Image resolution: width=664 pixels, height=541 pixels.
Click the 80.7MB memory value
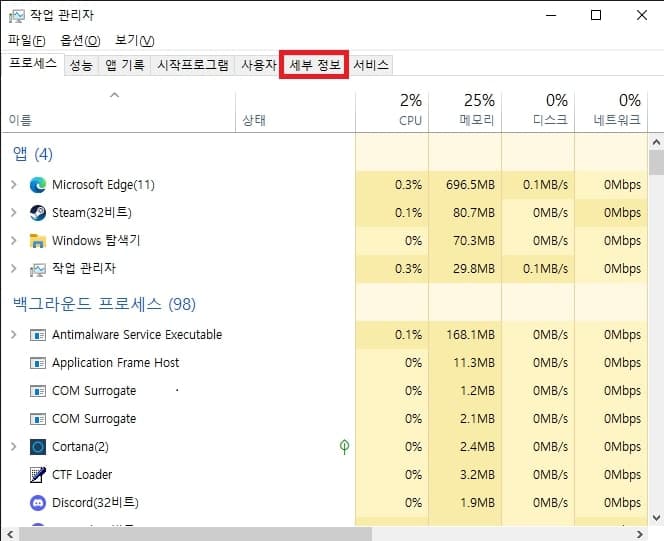473,213
